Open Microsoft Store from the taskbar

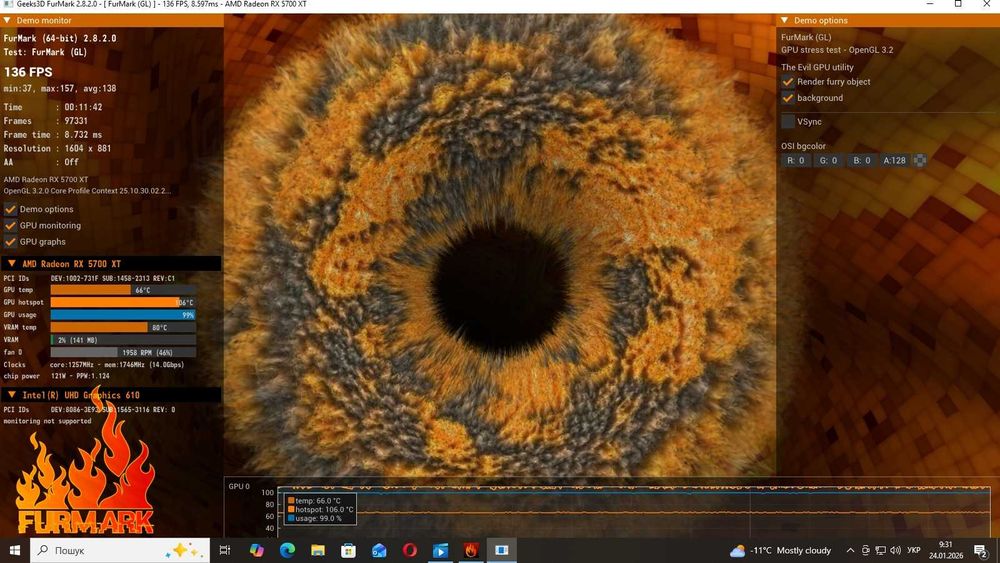pos(348,550)
